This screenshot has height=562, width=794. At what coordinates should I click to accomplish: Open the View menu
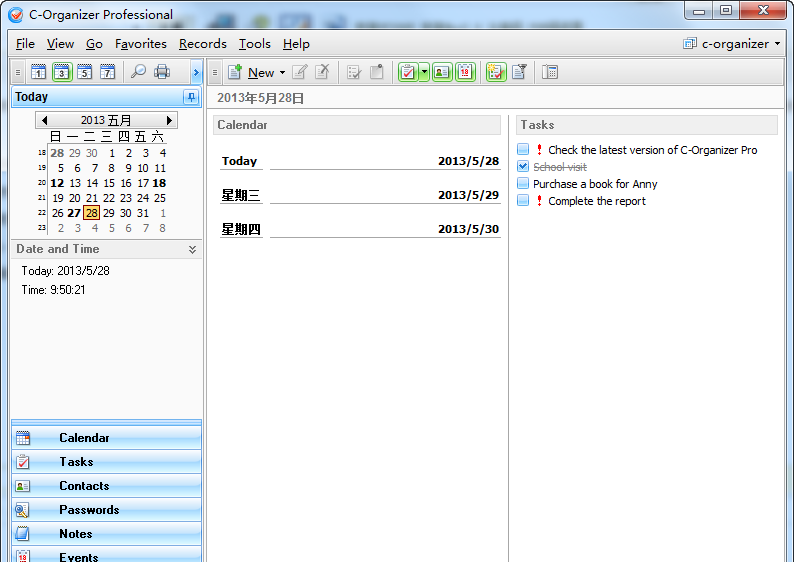[60, 44]
